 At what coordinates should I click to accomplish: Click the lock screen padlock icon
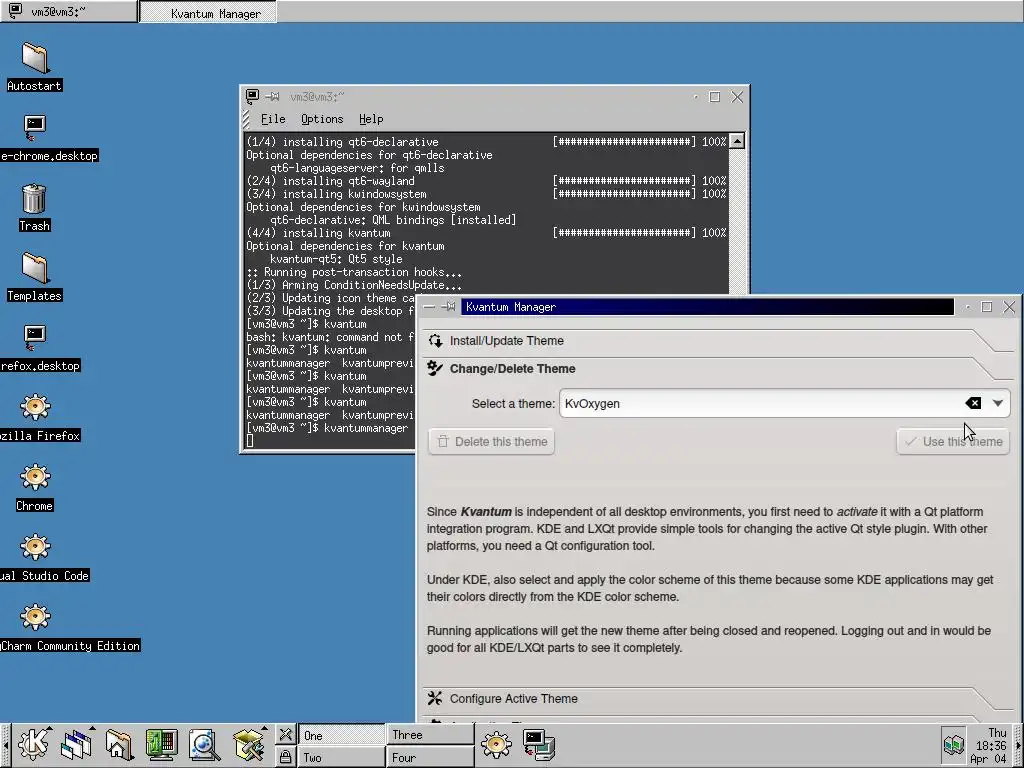[x=285, y=757]
